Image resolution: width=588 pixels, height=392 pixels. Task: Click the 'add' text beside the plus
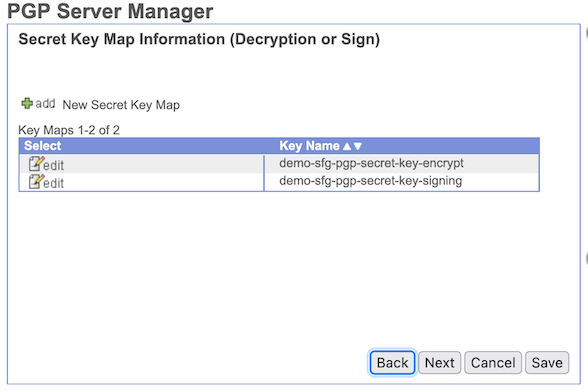[45, 104]
